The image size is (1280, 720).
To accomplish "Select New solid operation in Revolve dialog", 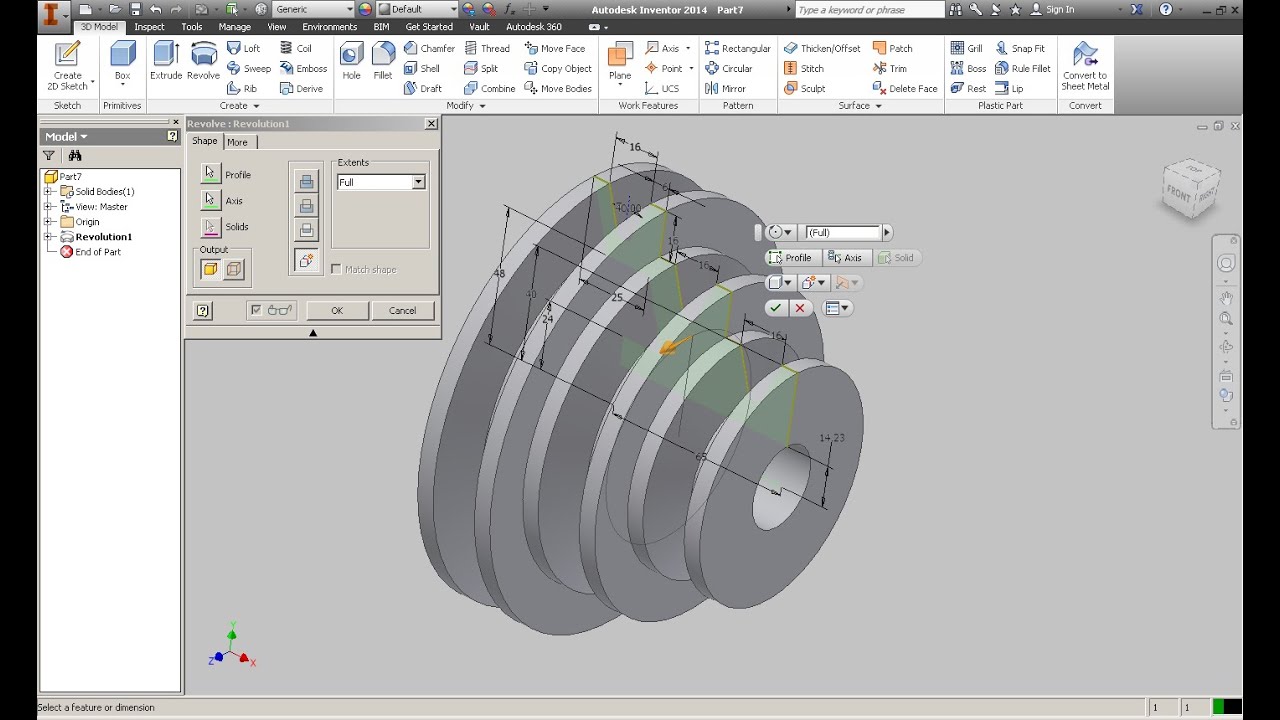I will 306,259.
